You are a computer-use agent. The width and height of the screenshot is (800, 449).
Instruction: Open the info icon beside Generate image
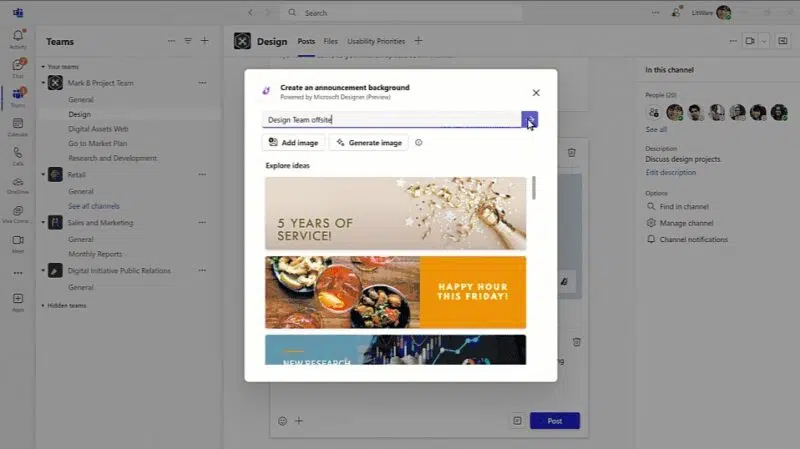click(418, 143)
